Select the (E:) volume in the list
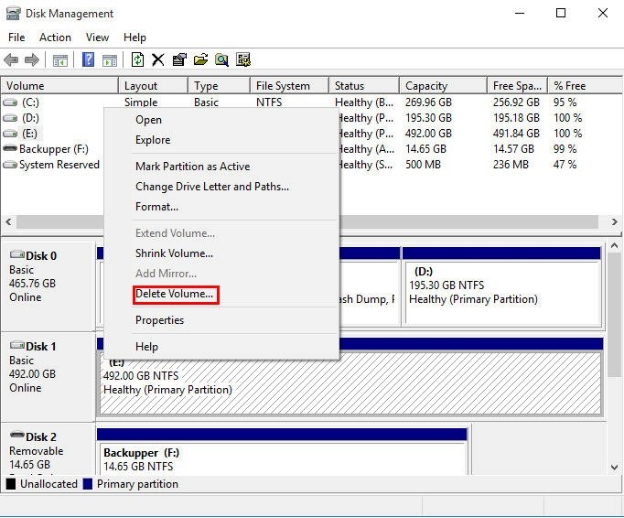The height and width of the screenshot is (518, 624). [30, 134]
